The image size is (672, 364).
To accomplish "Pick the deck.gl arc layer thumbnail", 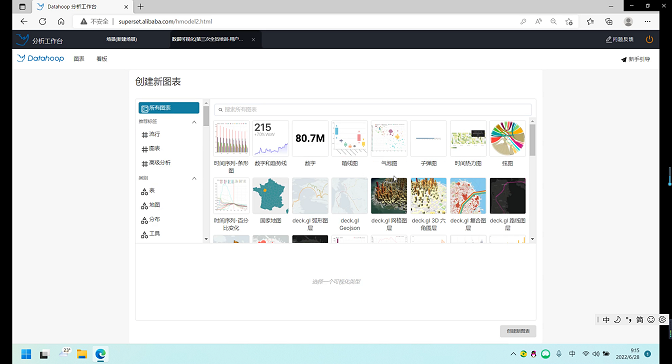I will [x=310, y=196].
